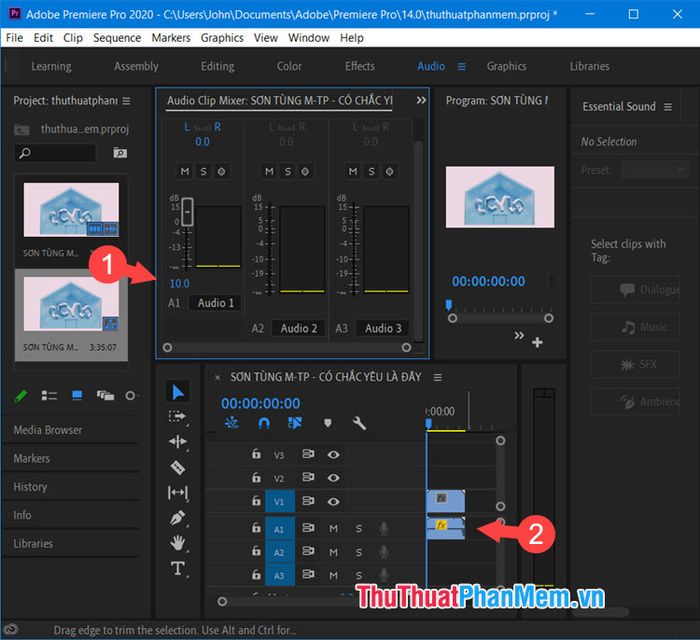Screen dimensions: 700x640
Task: Click the timeline timecode 00:00:00:00
Action: (261, 403)
